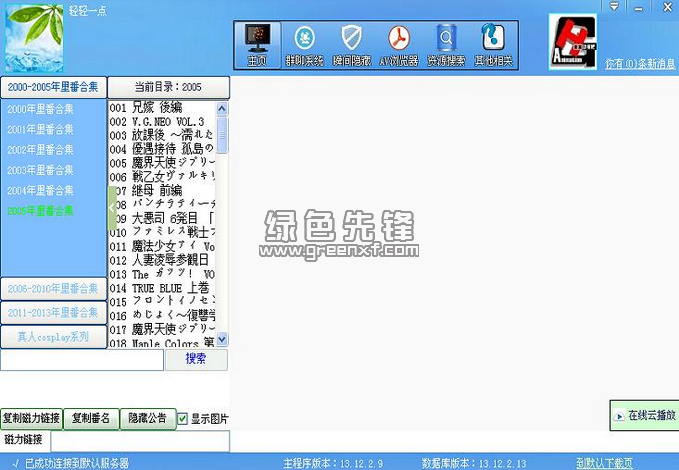Expand the 2006-2010年里番合集 section
The height and width of the screenshot is (470, 679).
[53, 289]
